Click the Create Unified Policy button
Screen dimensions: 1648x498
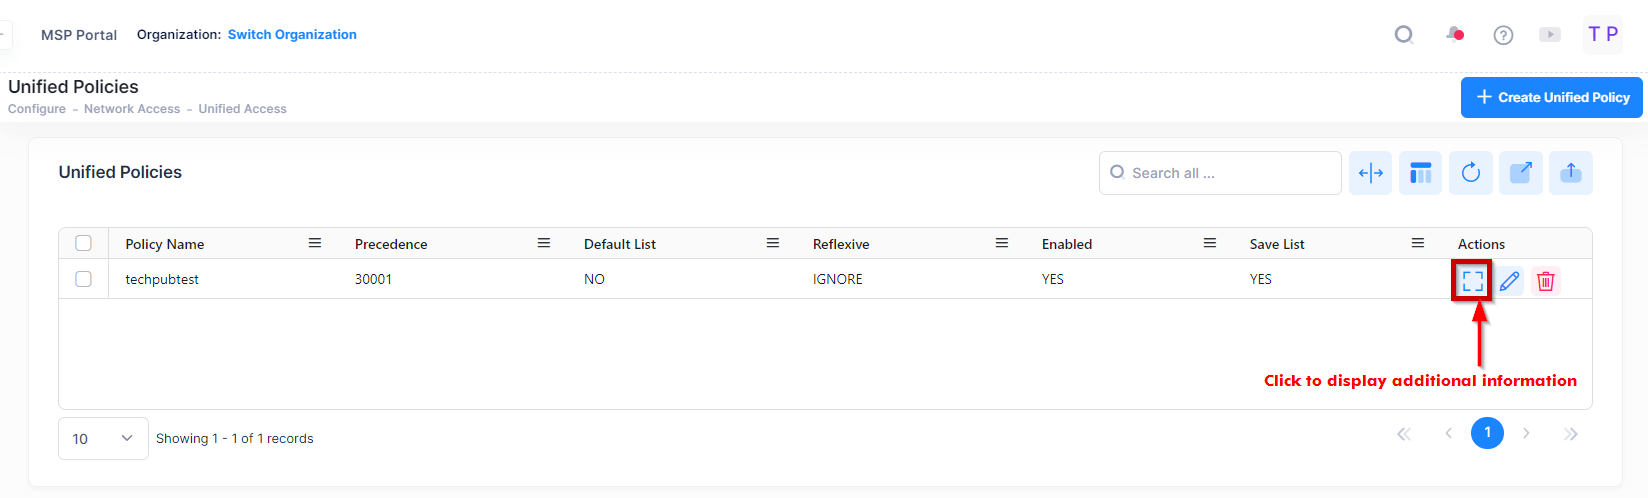[1551, 97]
